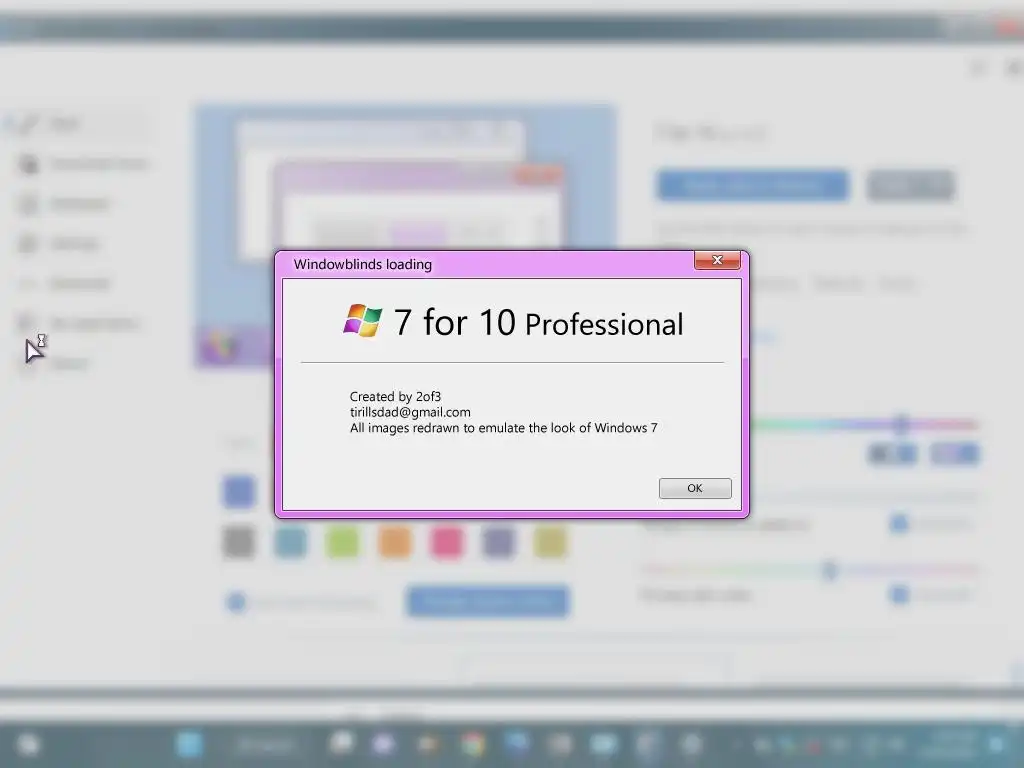Select the style preview thumbnail in background
1024x768 pixels.
pos(405,235)
